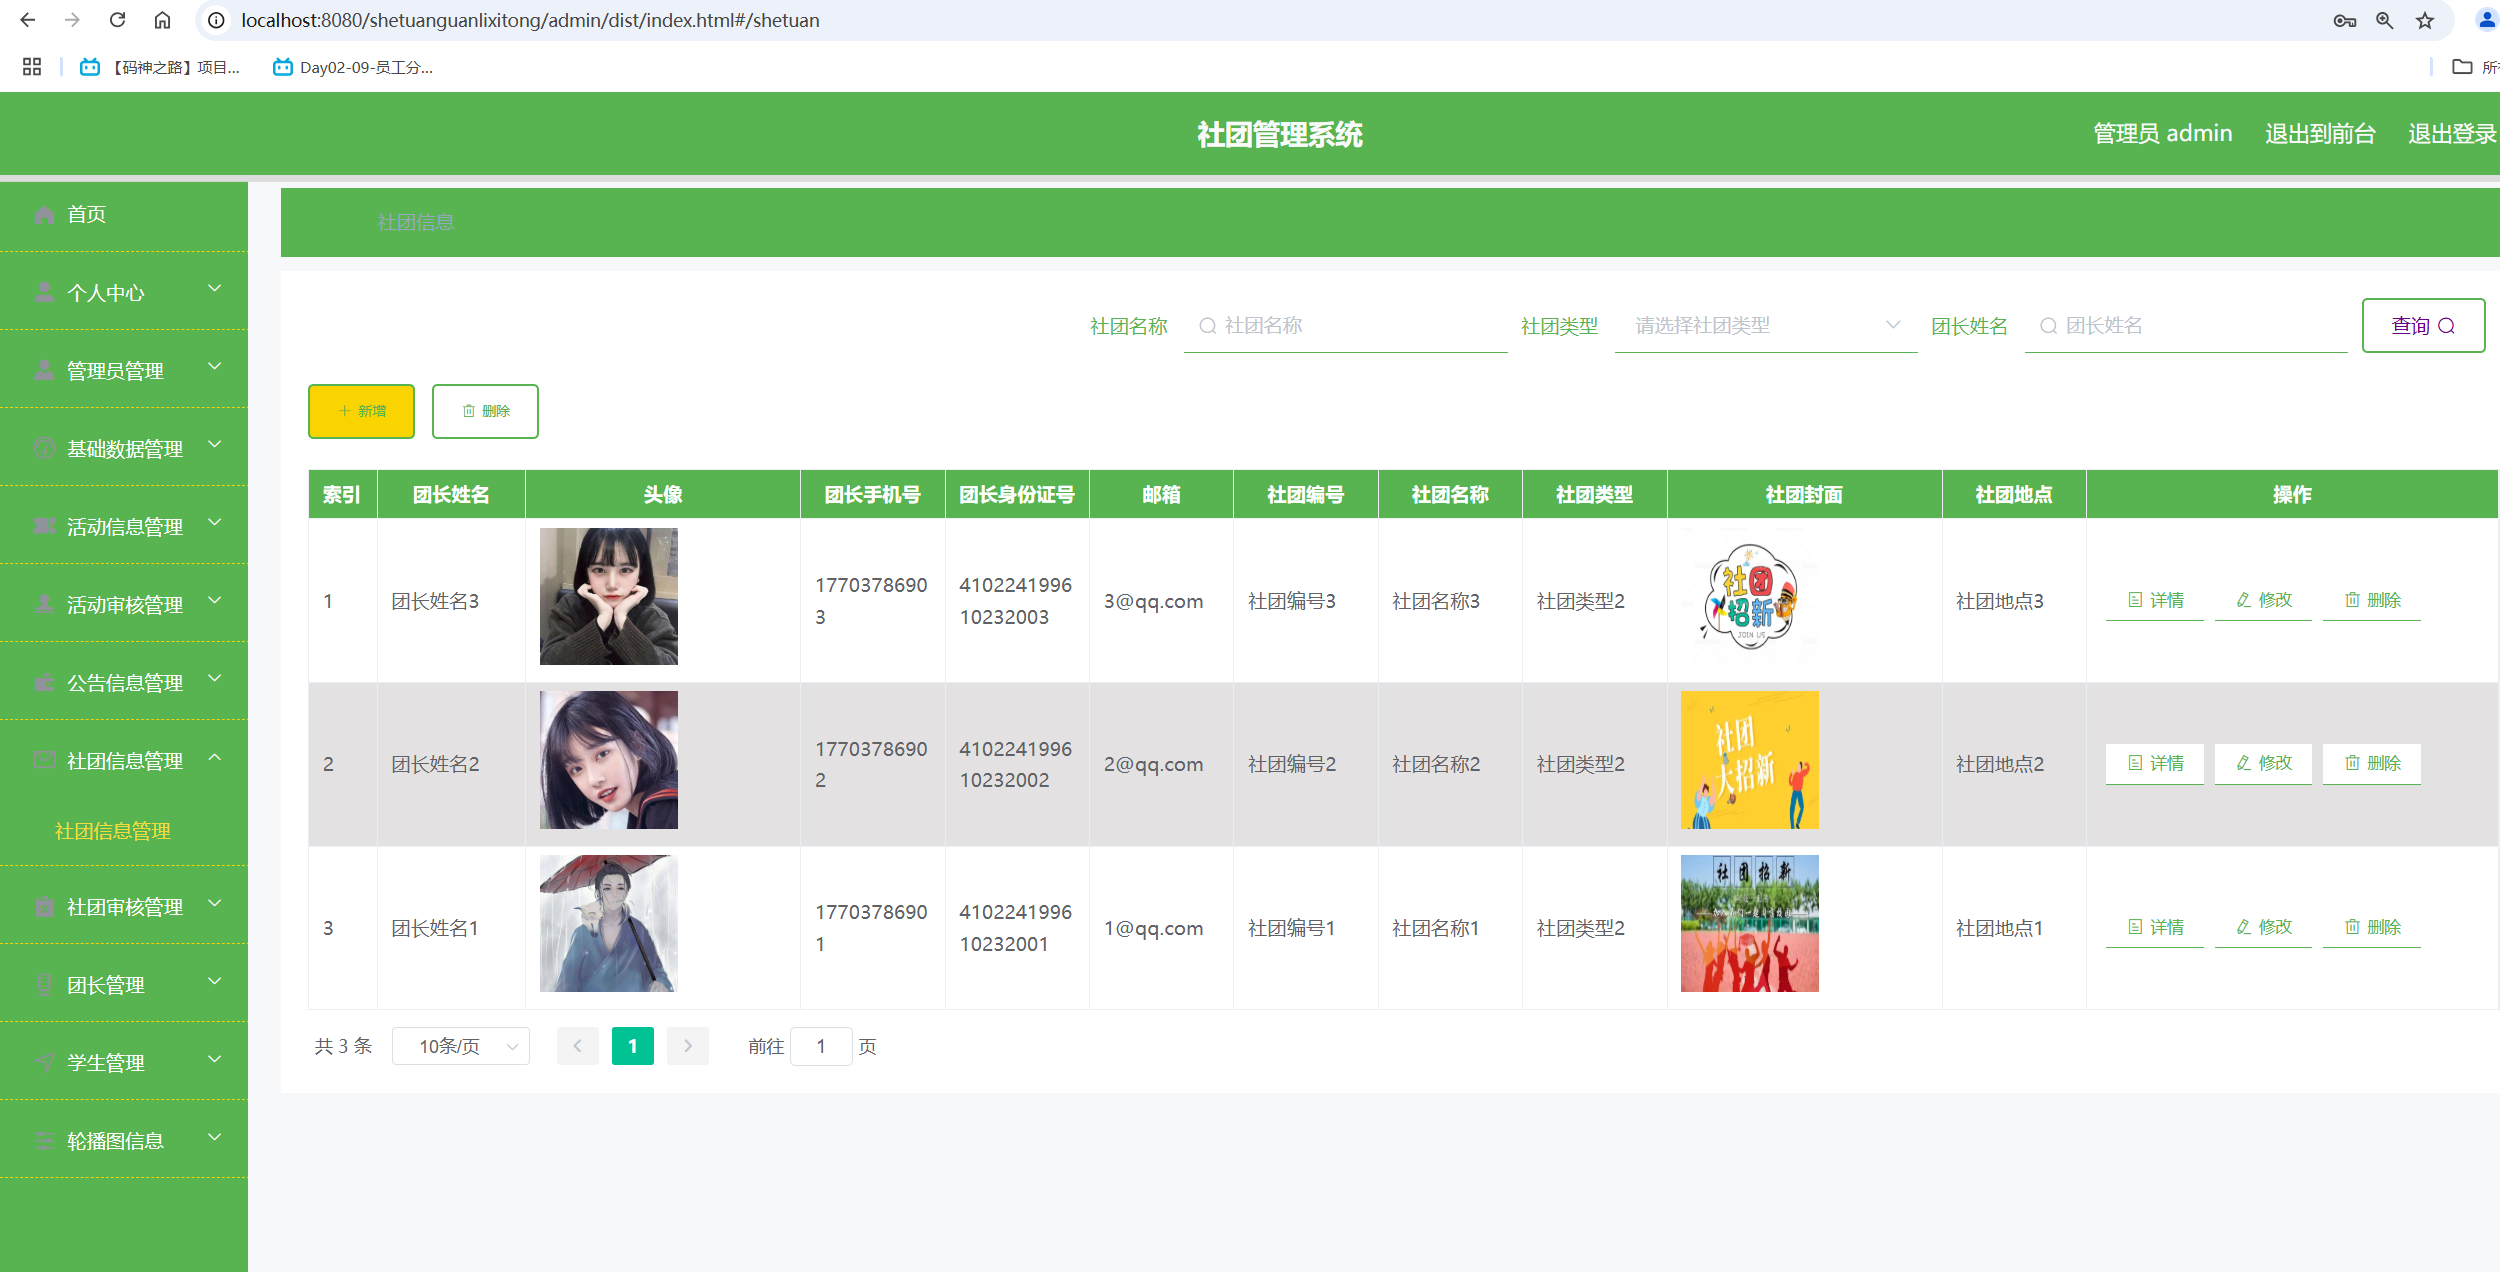Screen dimensions: 2500x1272
Task: Click 详情 icon for 团长姓名3 row
Action: (x=2135, y=600)
